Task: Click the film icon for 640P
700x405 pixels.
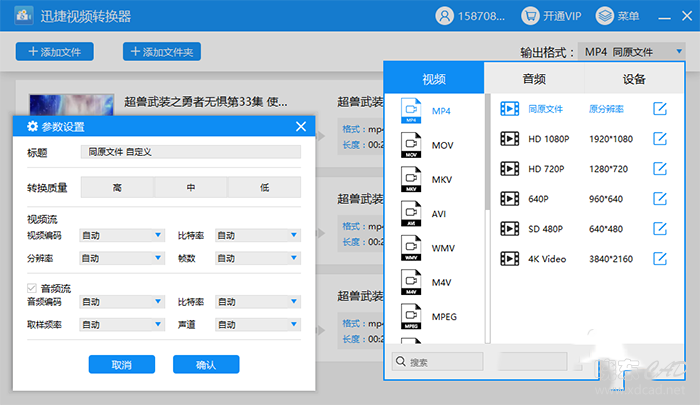Action: coord(509,199)
